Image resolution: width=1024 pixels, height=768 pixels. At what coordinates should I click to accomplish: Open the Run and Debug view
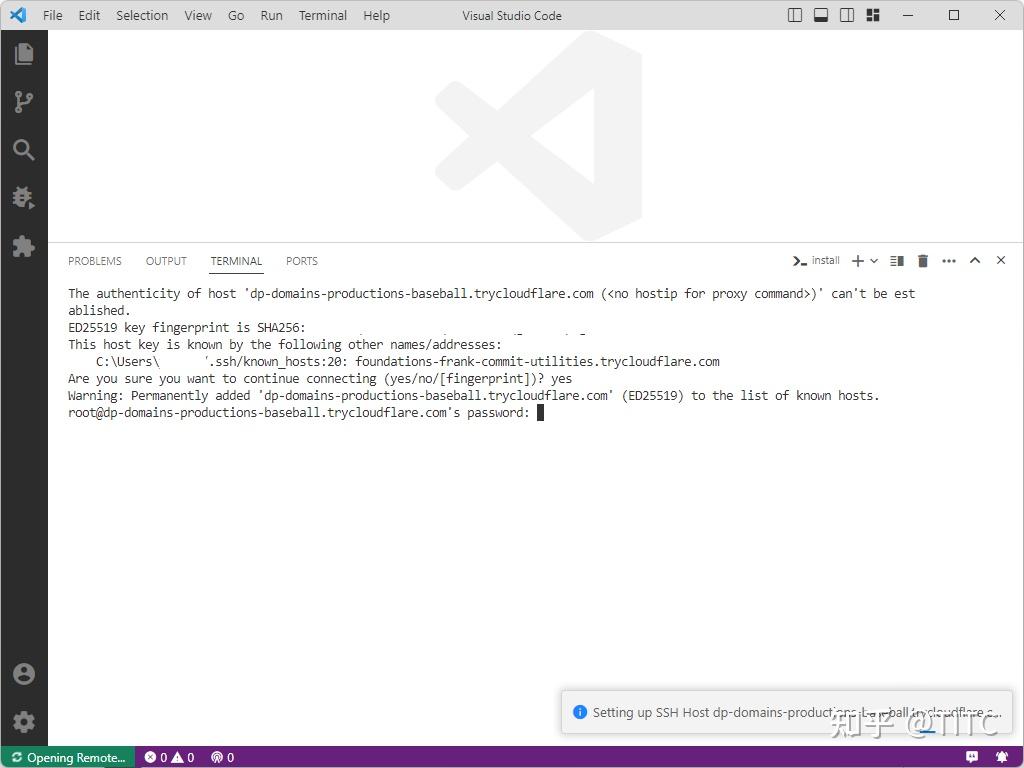tap(24, 197)
